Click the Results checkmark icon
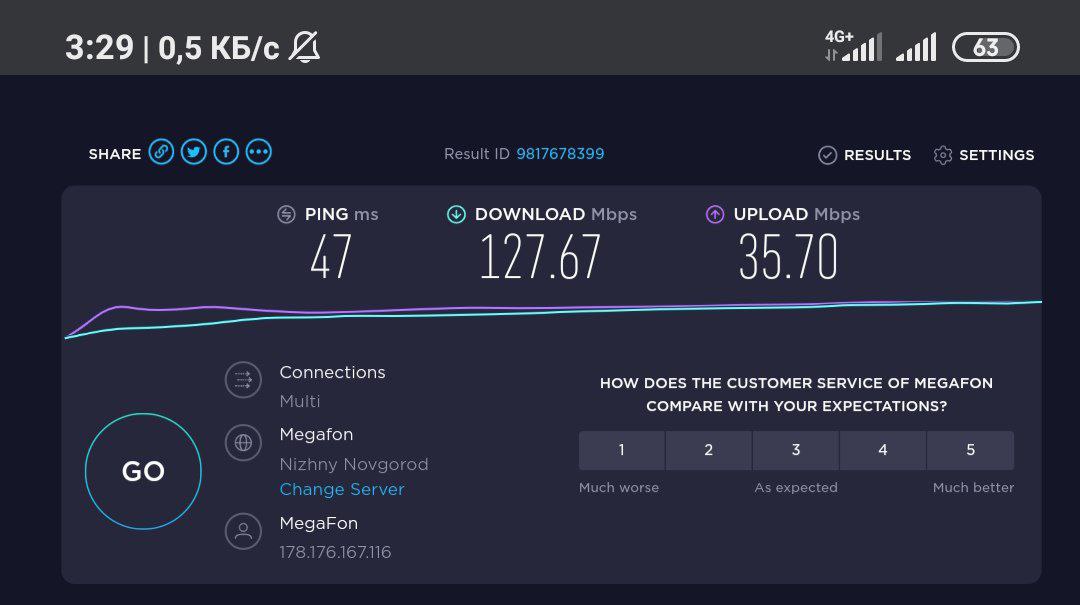Screen dimensions: 1080x605 pos(827,155)
